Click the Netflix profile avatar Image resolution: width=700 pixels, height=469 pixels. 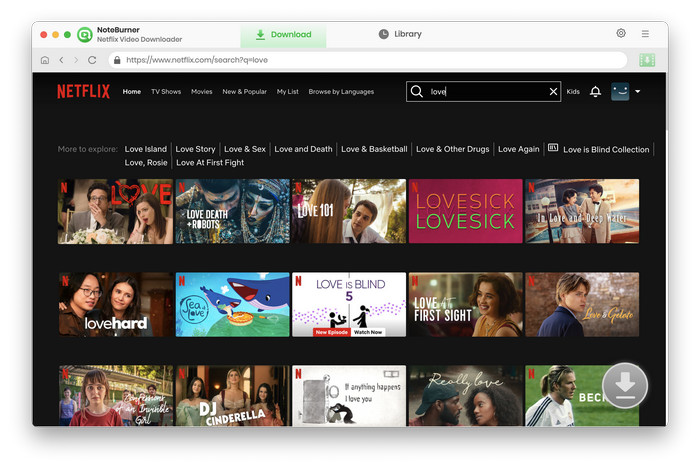point(620,91)
